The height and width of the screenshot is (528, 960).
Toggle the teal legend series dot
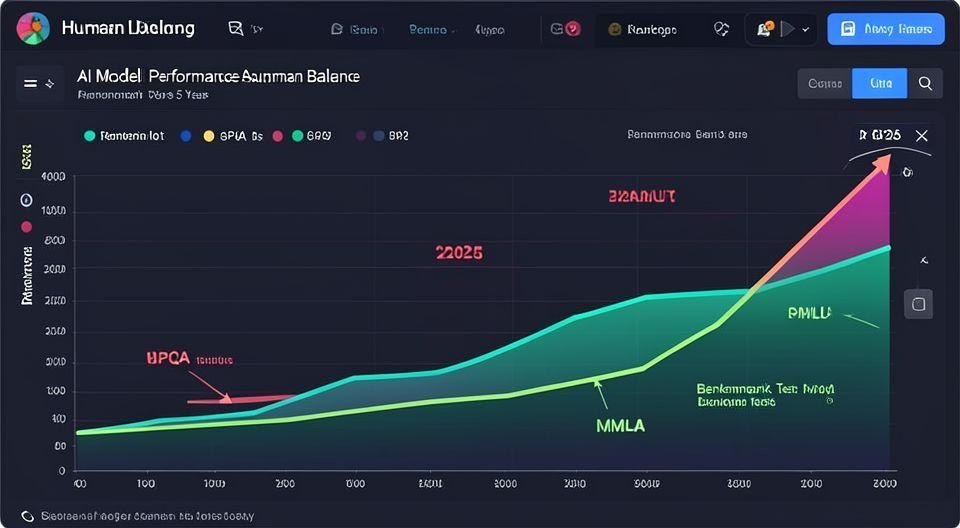click(x=90, y=135)
